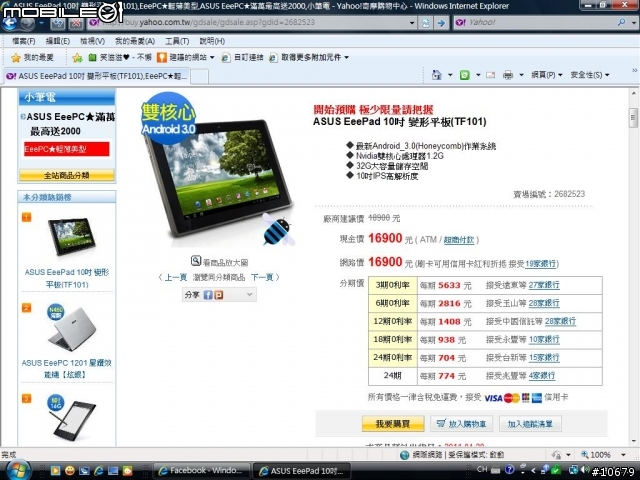Go to 下一頁 next product link
Image resolution: width=640 pixels, height=480 pixels.
click(262, 277)
